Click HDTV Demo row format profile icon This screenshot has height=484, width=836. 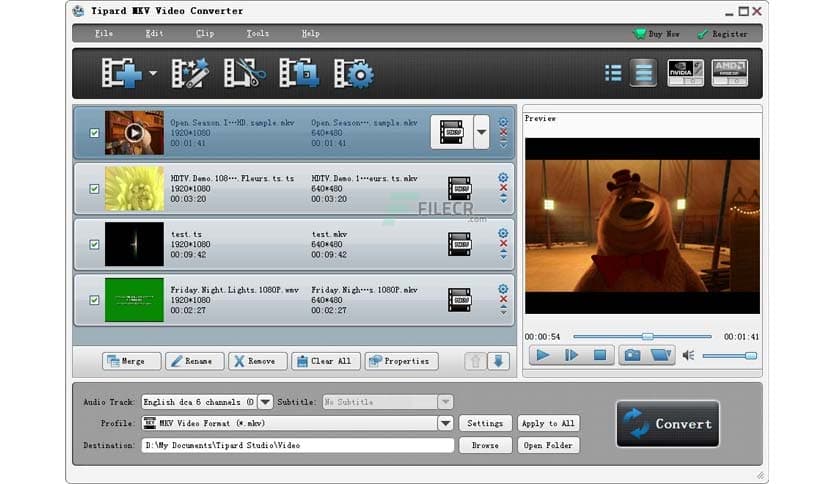pos(460,189)
